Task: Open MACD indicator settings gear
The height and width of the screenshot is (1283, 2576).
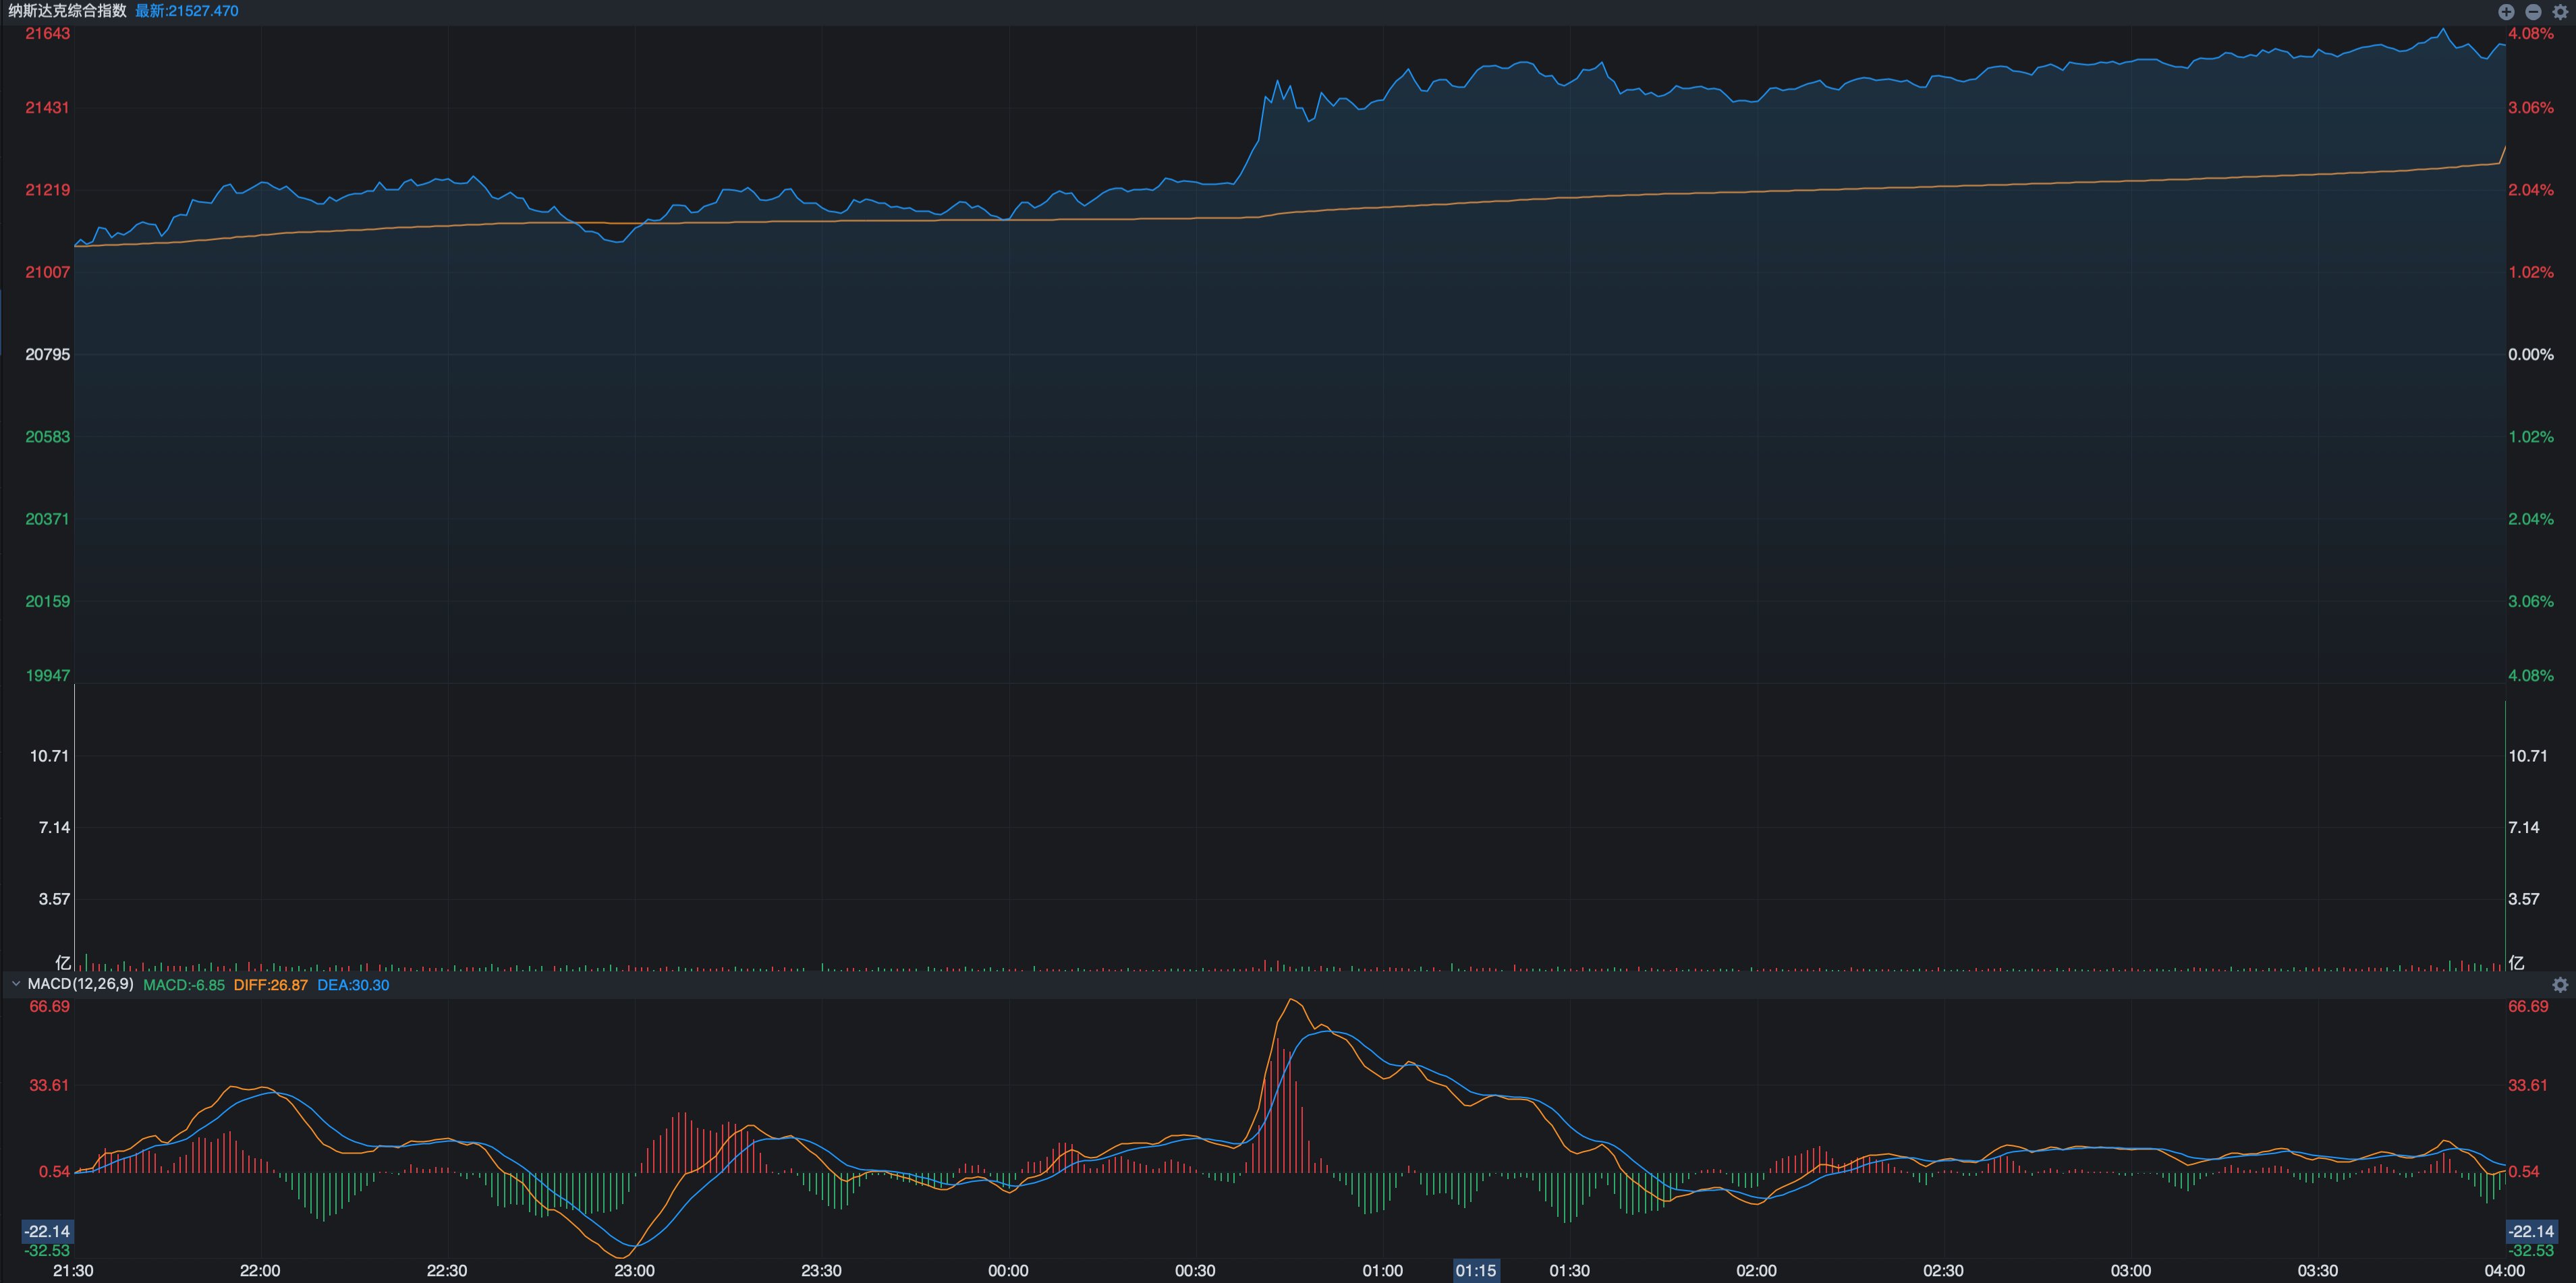Action: coord(2560,985)
